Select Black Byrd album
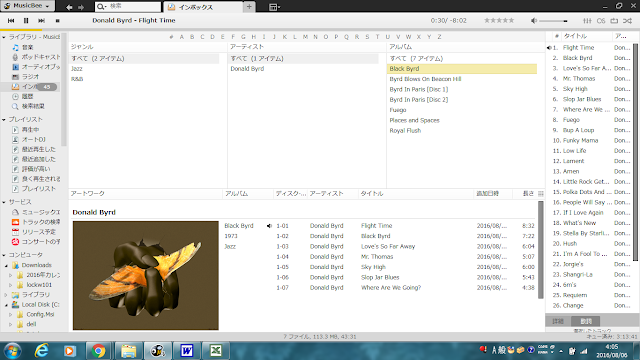Screen dimensions: 640x360 [x=462, y=69]
